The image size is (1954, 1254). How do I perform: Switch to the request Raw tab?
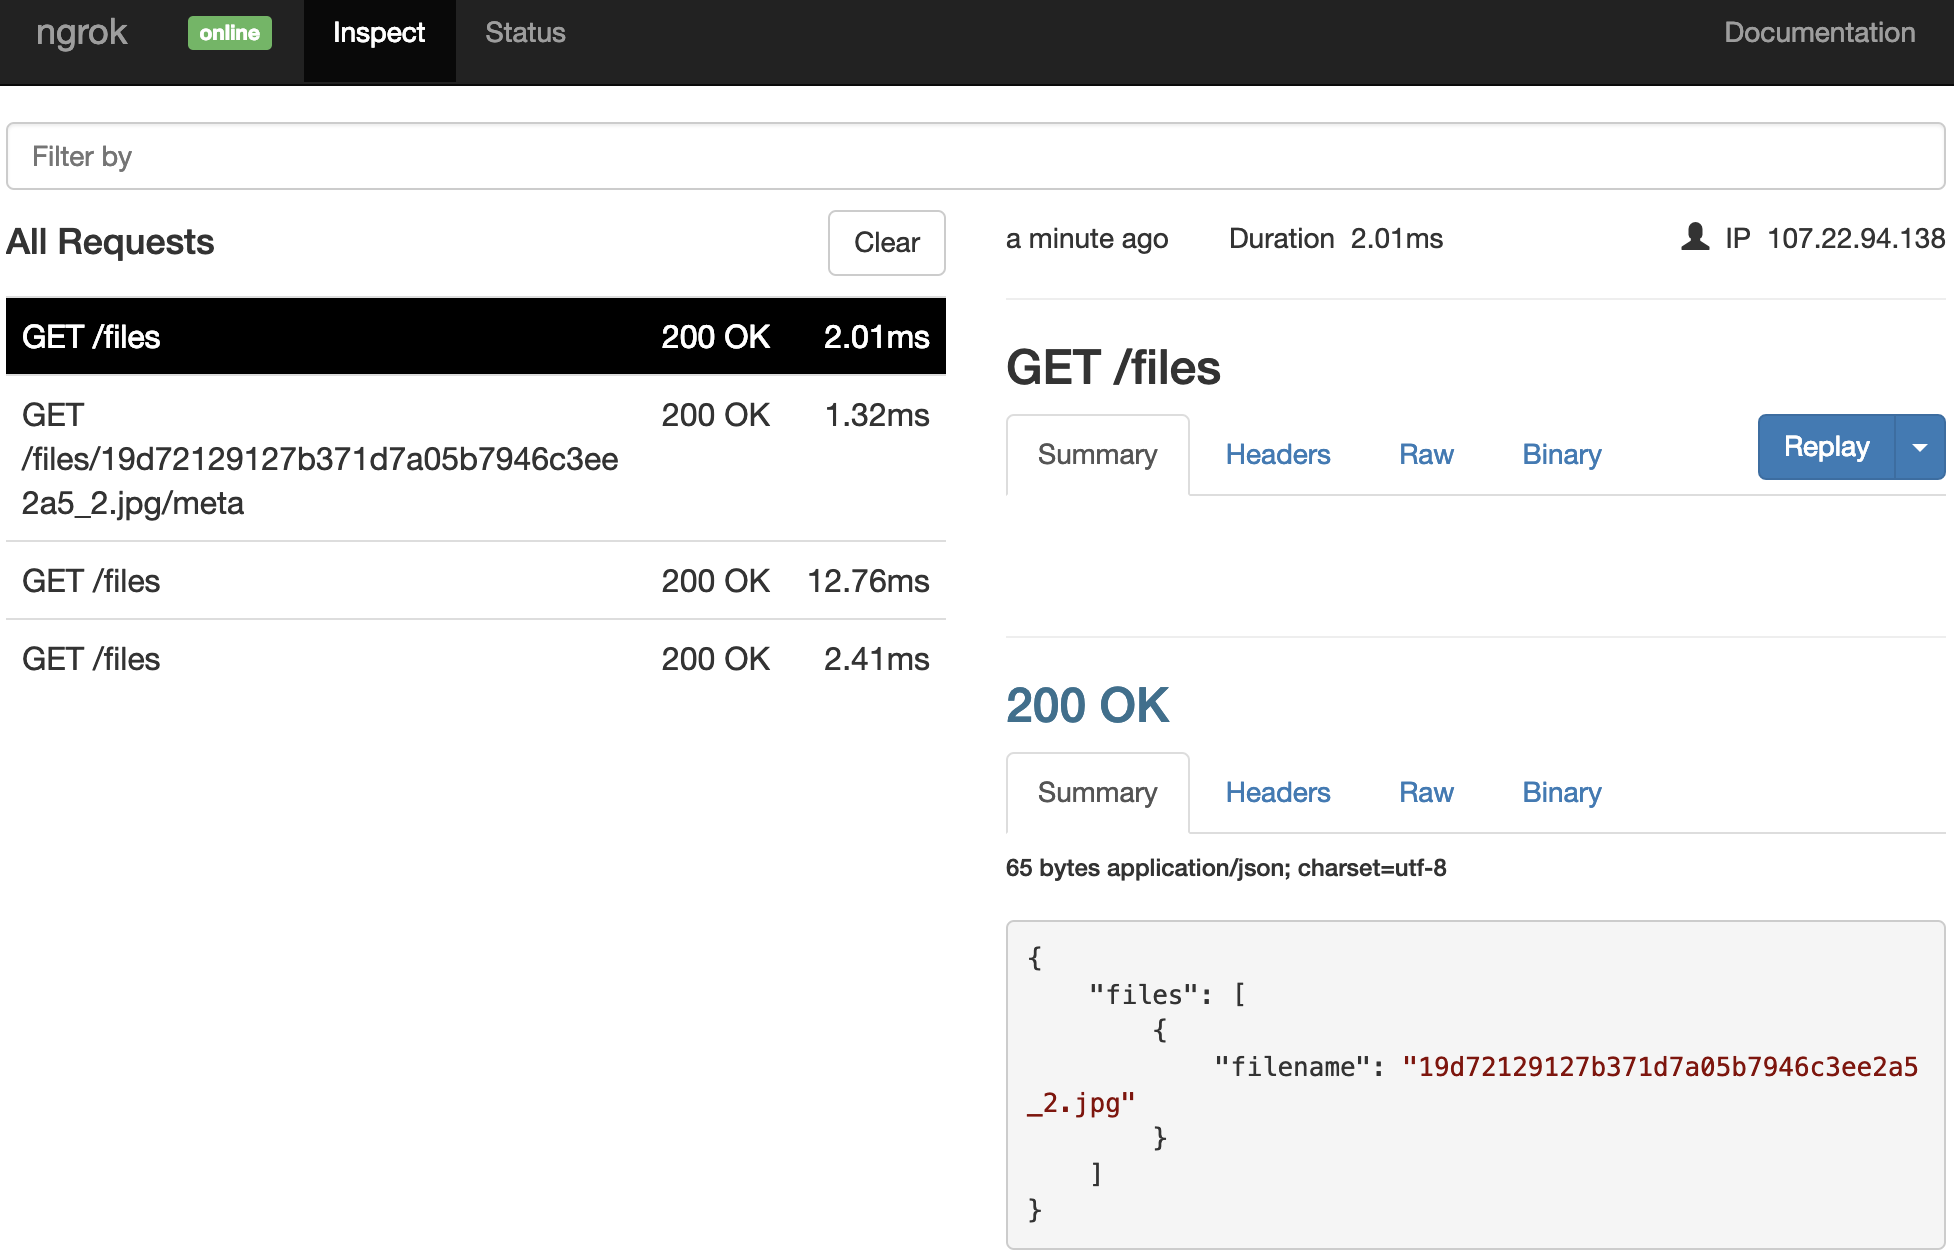1425,455
